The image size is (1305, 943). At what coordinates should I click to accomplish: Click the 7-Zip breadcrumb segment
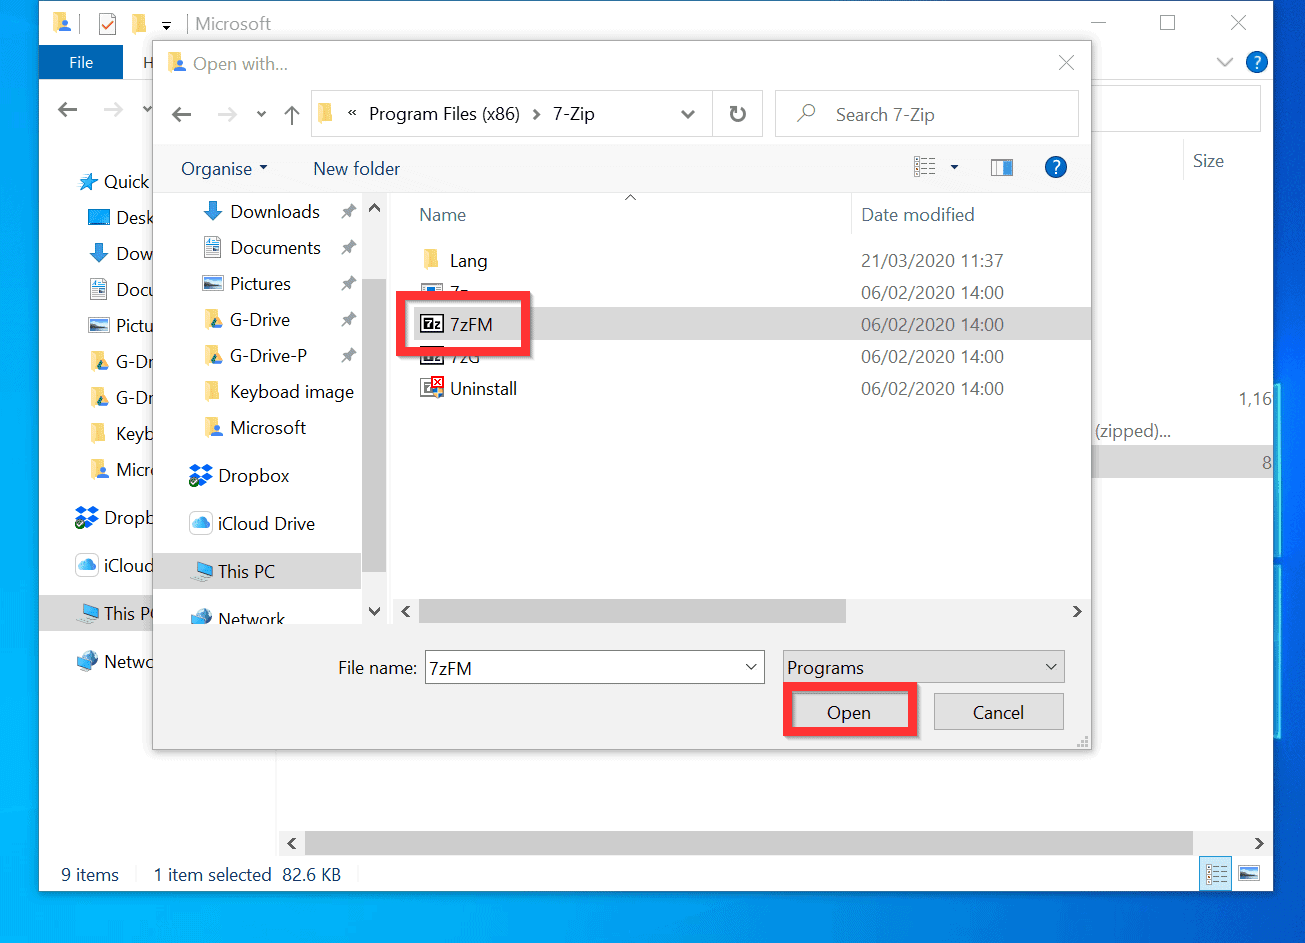(574, 114)
